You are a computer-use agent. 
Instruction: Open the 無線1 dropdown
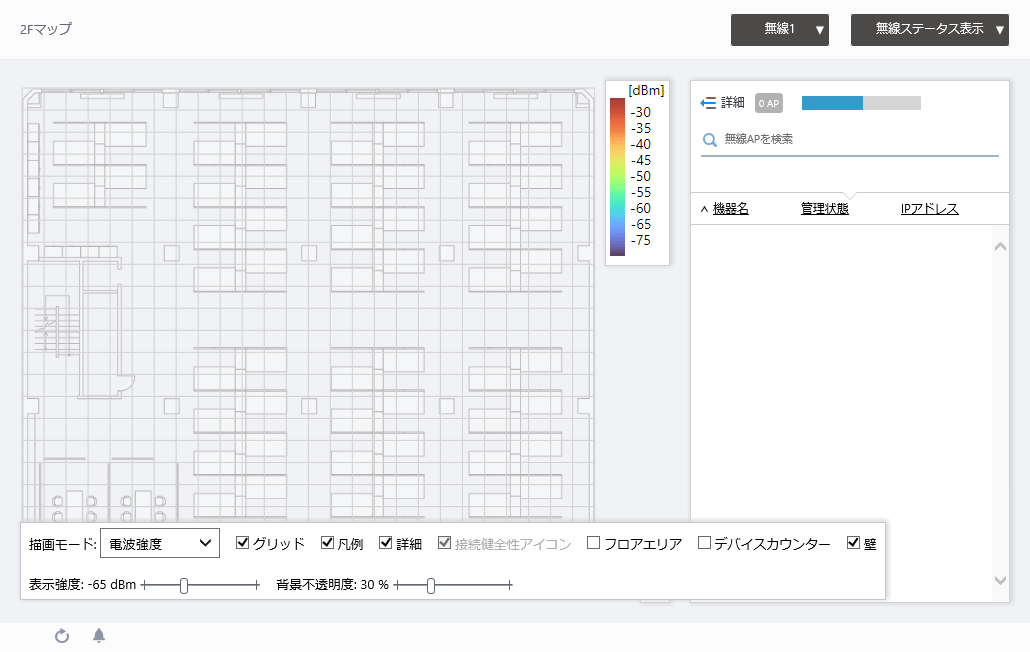coord(780,30)
